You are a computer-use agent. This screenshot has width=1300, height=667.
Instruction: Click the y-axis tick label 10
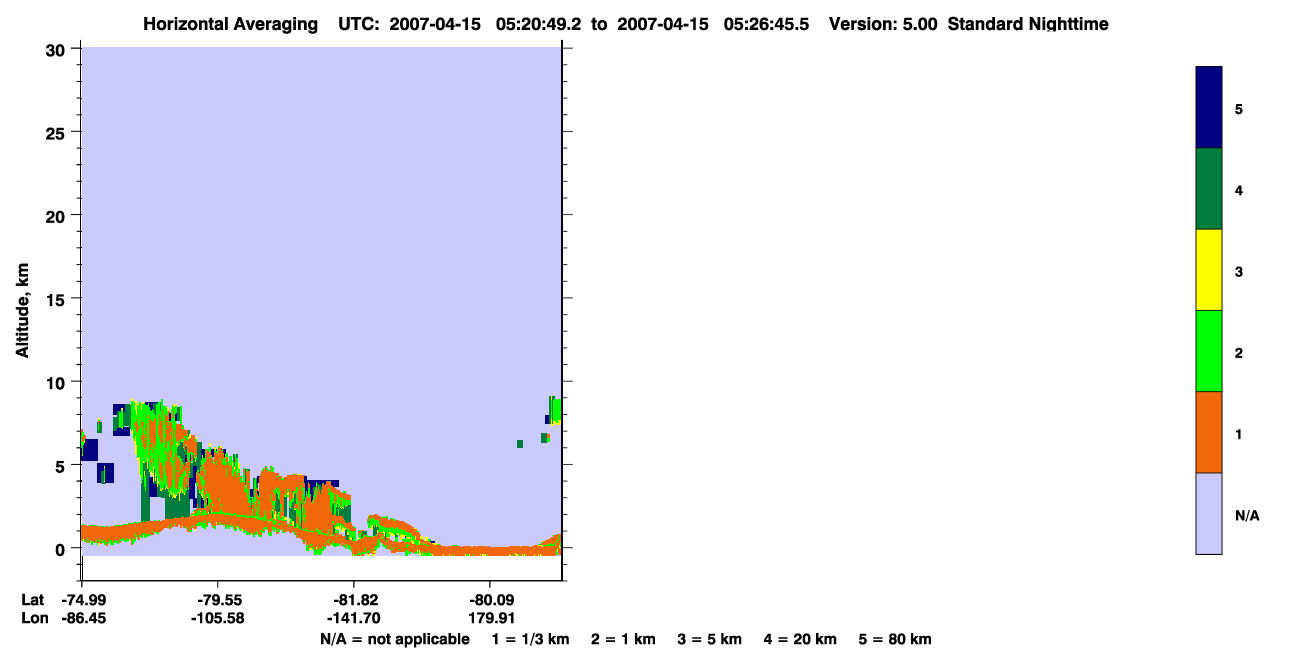pos(58,382)
